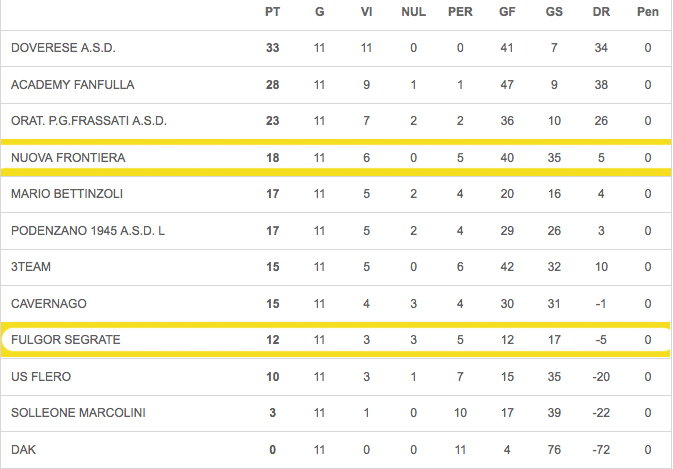
Task: Click the 3TEAM team name
Action: 33,267
